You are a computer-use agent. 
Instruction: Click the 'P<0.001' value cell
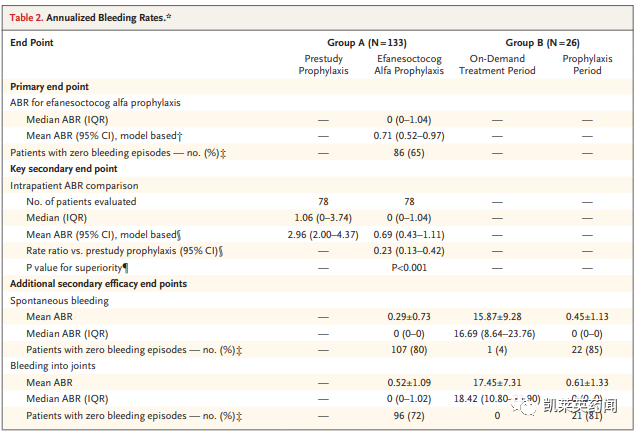[x=408, y=268]
